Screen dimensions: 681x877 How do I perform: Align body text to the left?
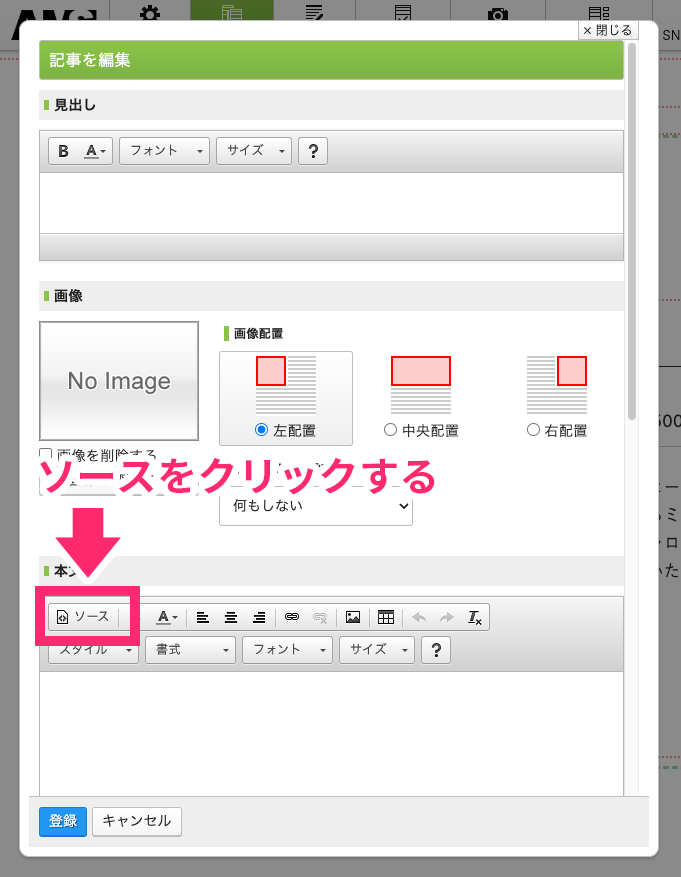[203, 617]
